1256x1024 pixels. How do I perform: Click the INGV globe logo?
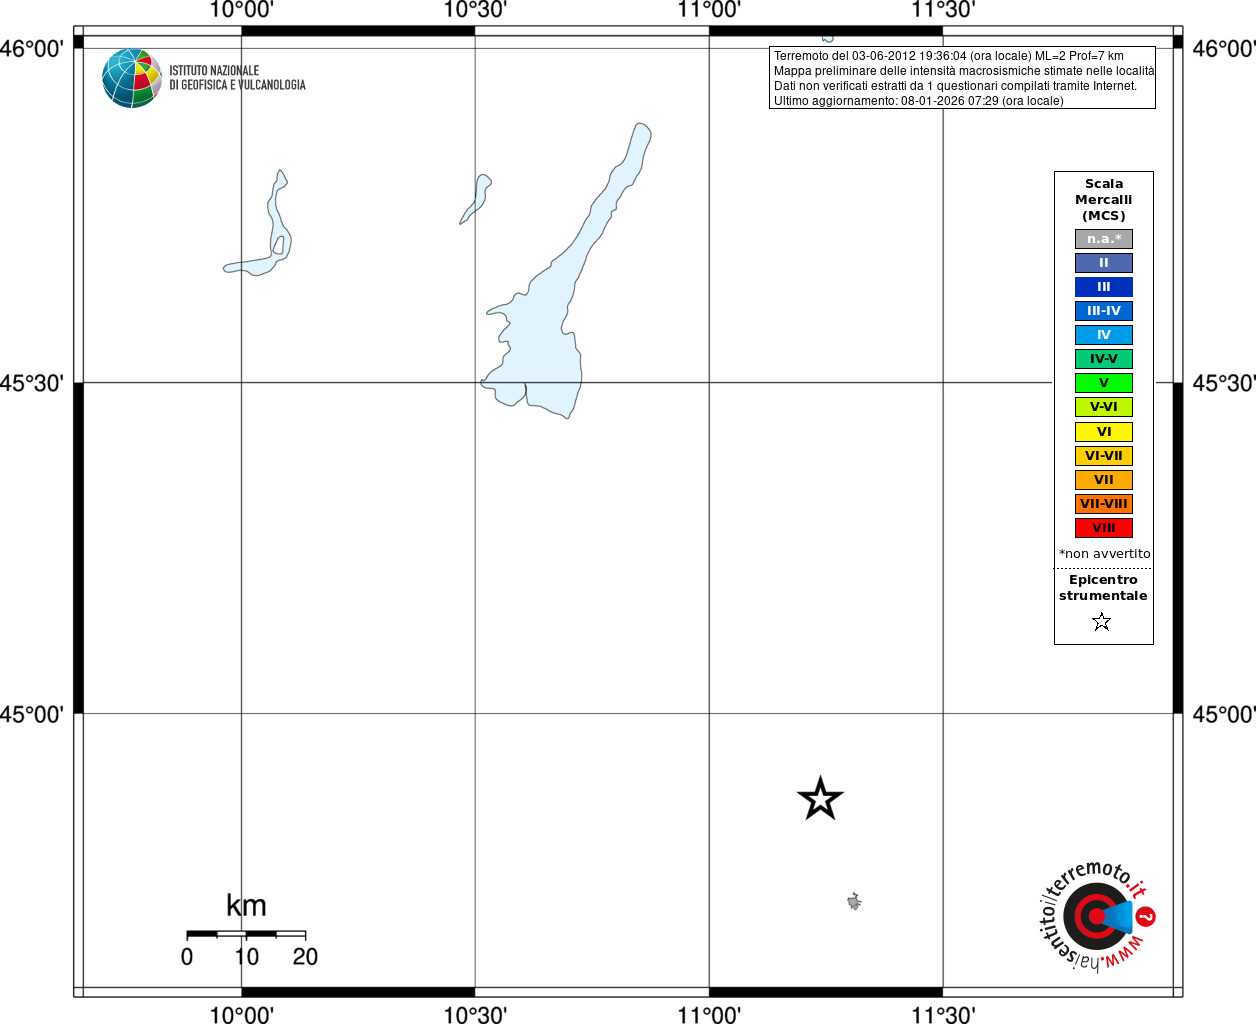coord(132,78)
